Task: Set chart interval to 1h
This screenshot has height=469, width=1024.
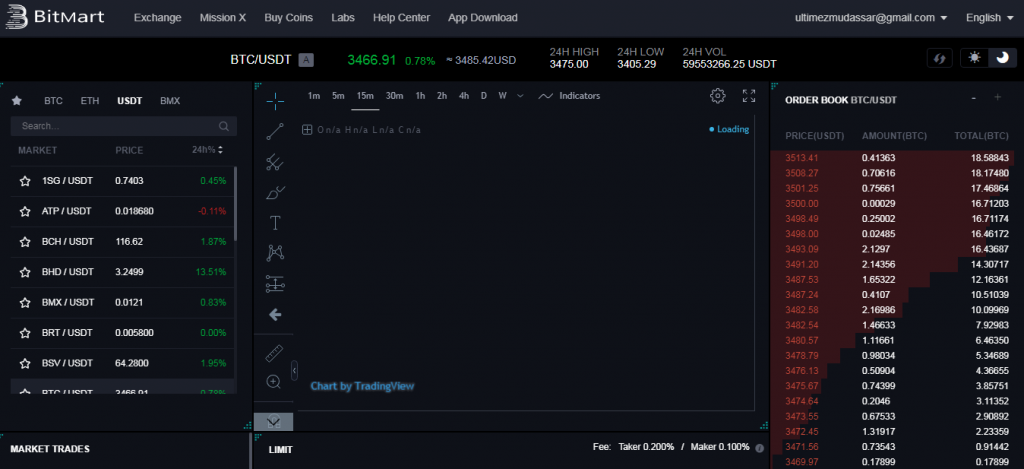Action: (x=421, y=96)
